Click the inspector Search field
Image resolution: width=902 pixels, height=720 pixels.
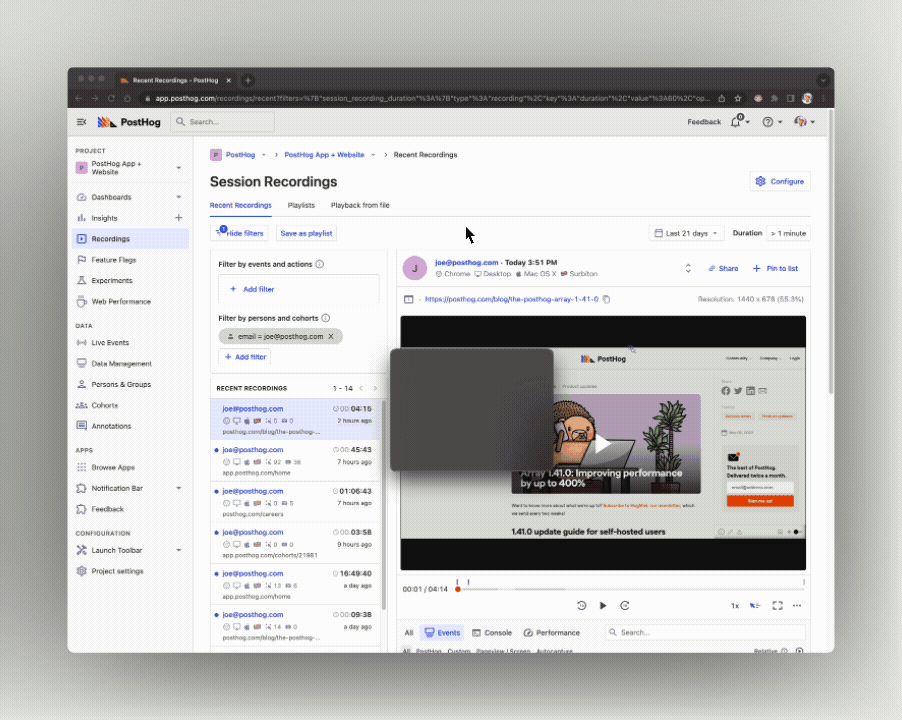[710, 632]
